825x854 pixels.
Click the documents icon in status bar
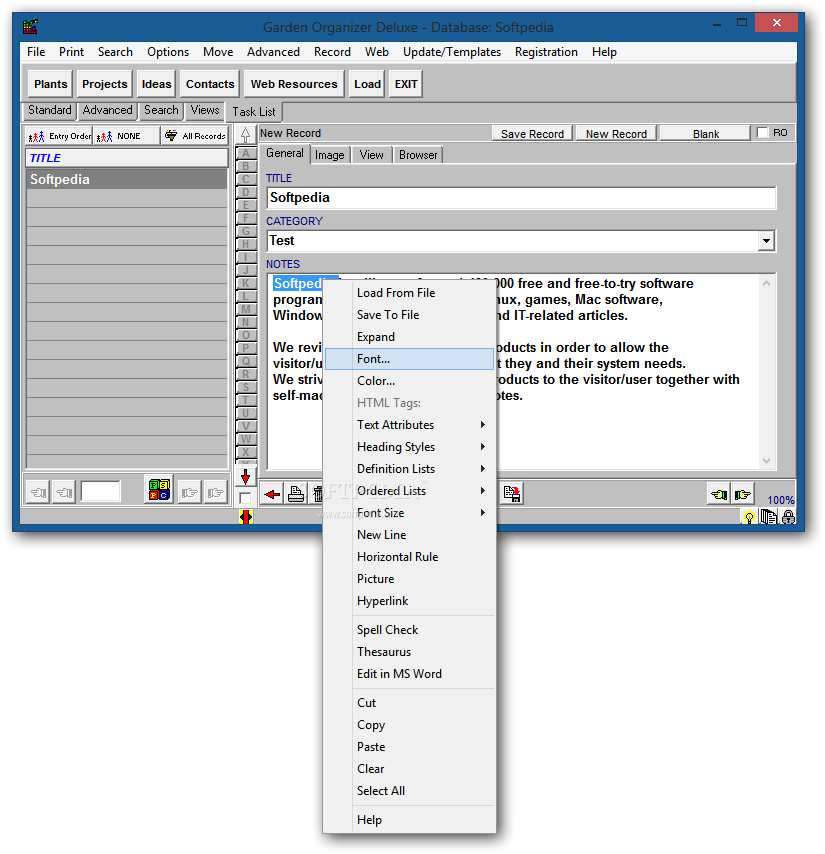(x=768, y=516)
